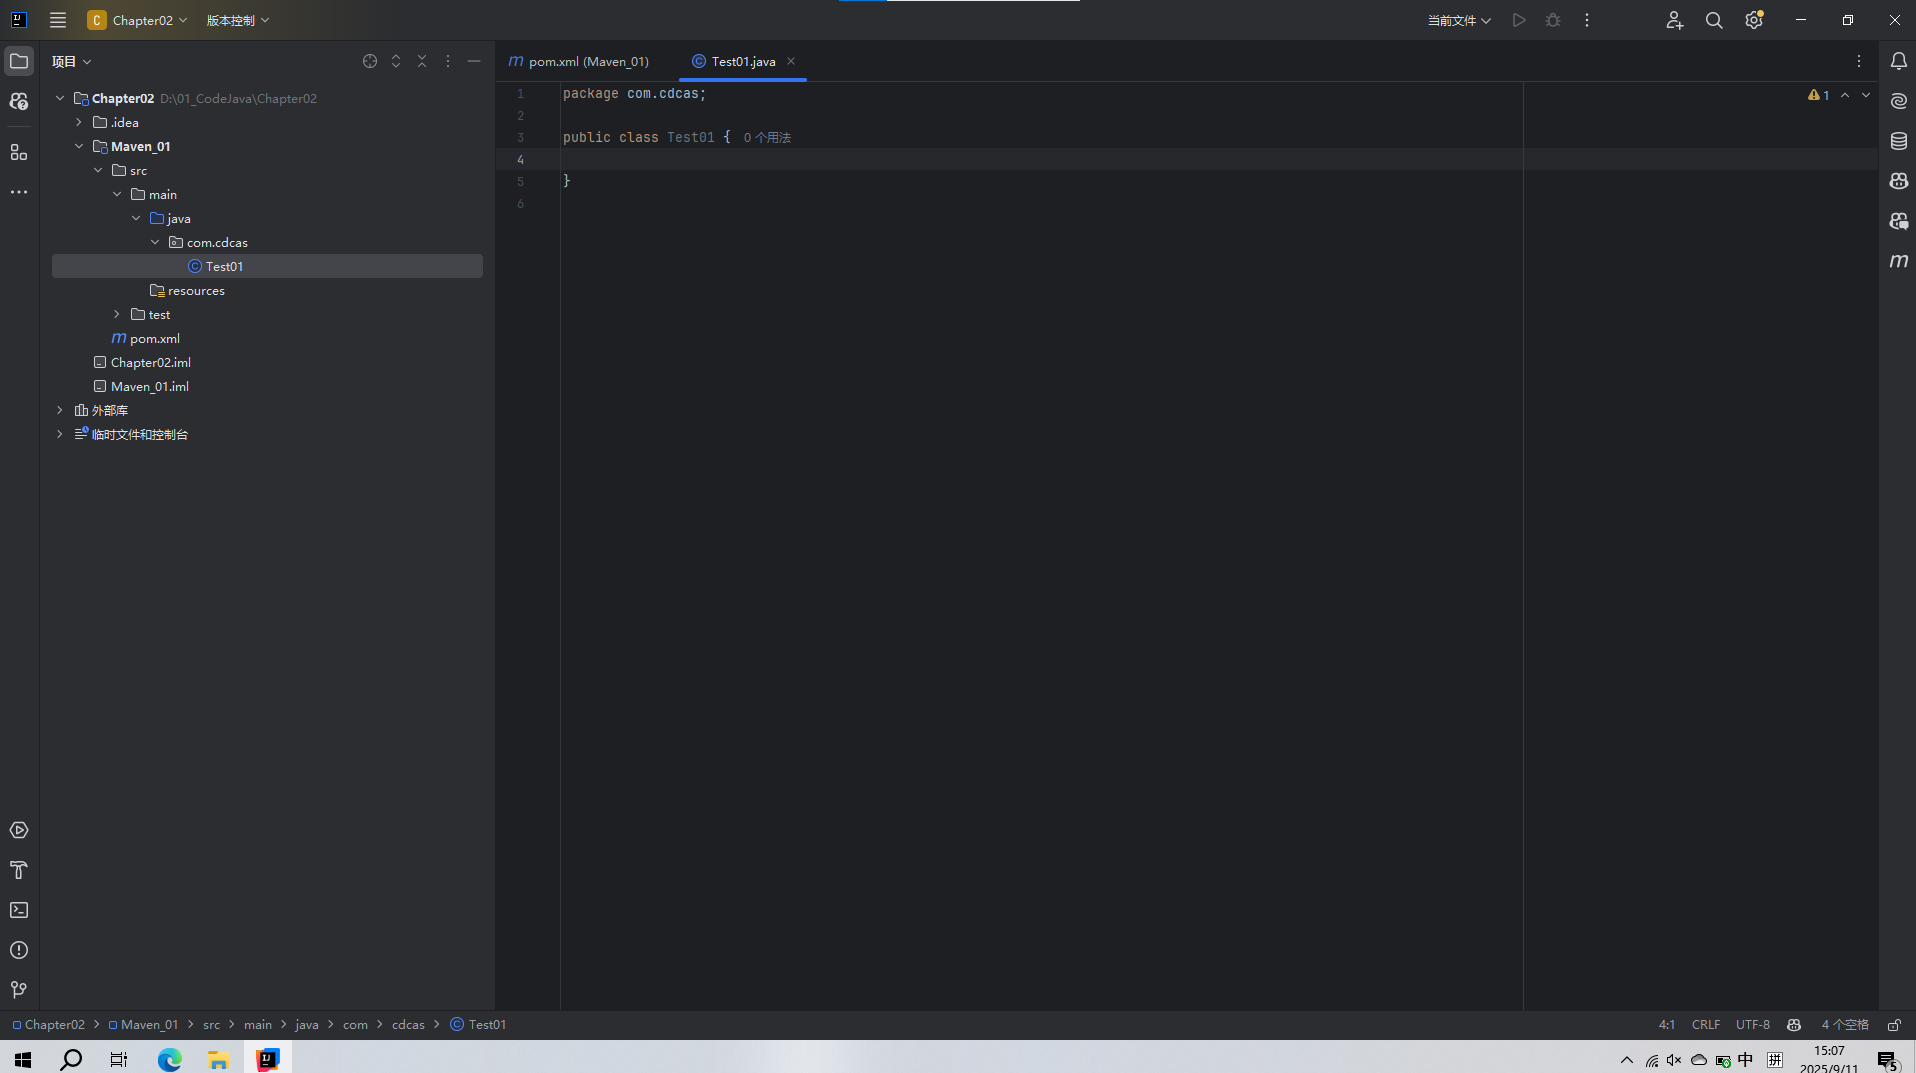
Task: Select Maven_01.iml file
Action: pos(150,386)
